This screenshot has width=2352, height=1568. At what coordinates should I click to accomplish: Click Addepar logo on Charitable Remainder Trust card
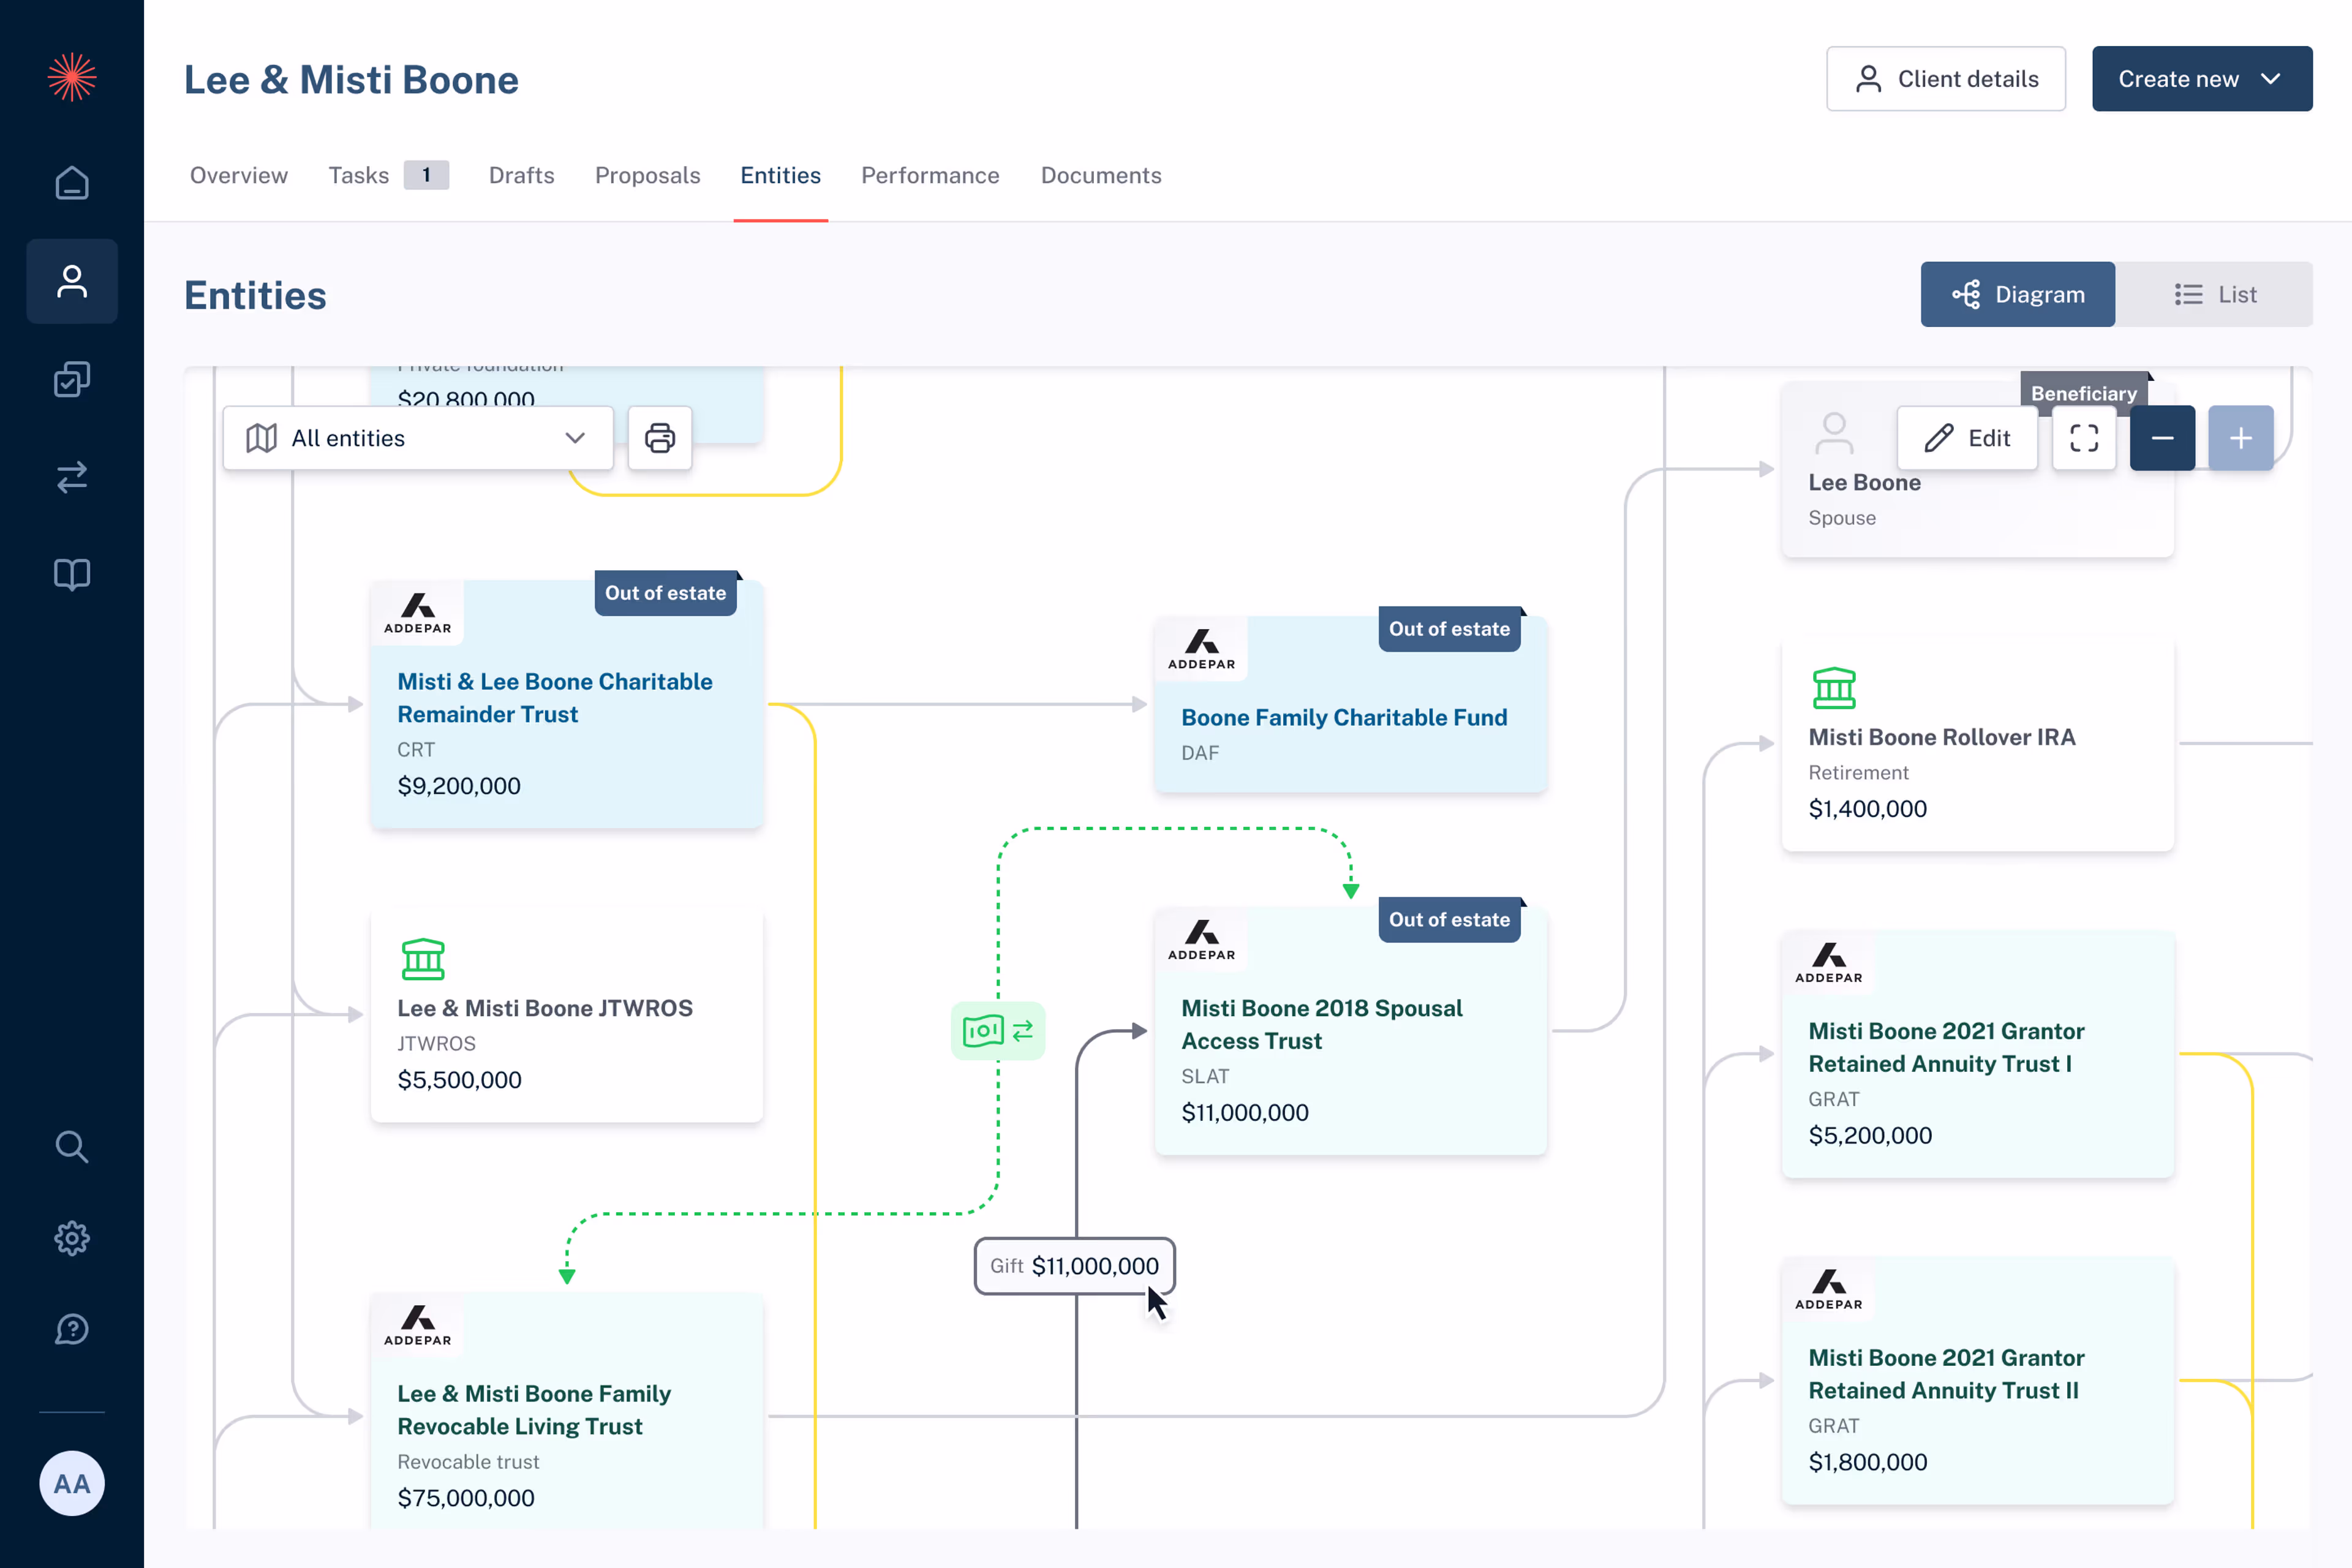[x=418, y=613]
